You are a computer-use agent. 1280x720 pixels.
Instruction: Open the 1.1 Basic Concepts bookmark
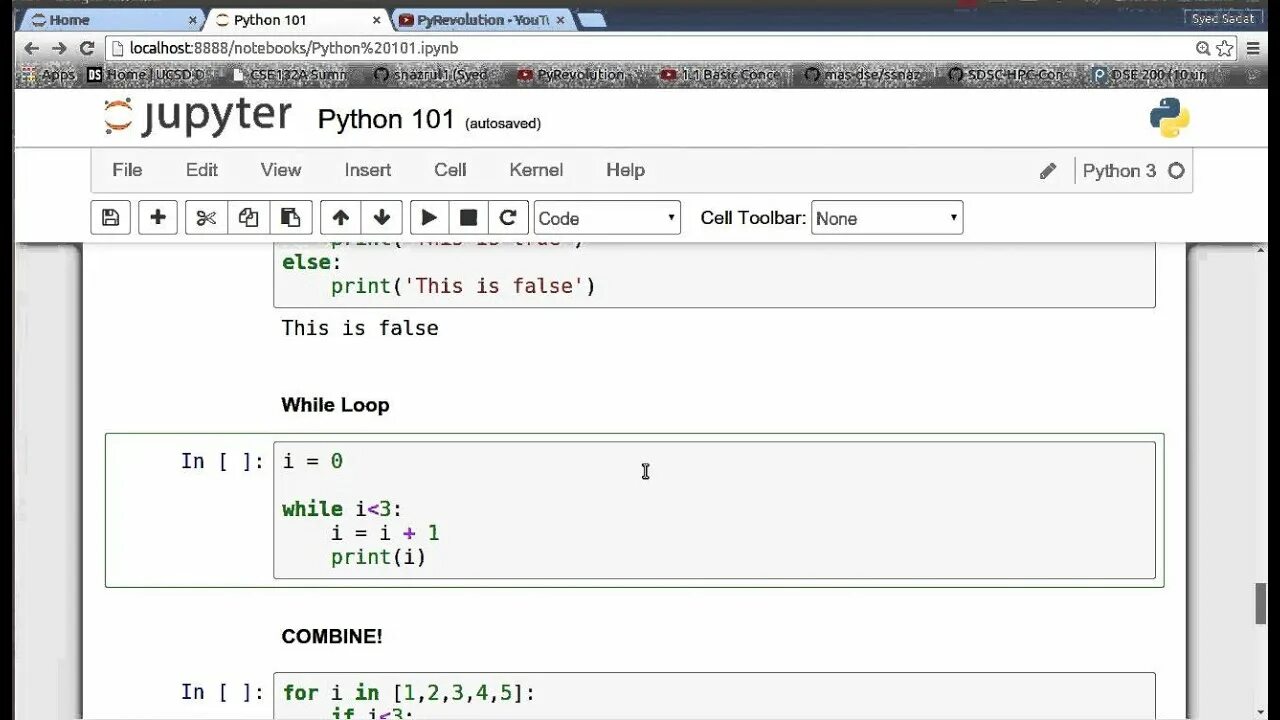(x=720, y=75)
